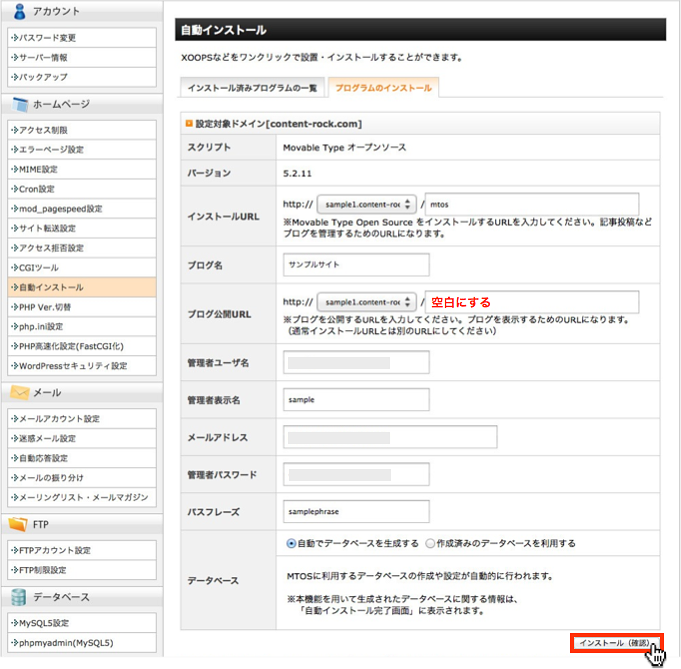Click the メールアドレス input field
Image resolution: width=681 pixels, height=669 pixels.
390,437
